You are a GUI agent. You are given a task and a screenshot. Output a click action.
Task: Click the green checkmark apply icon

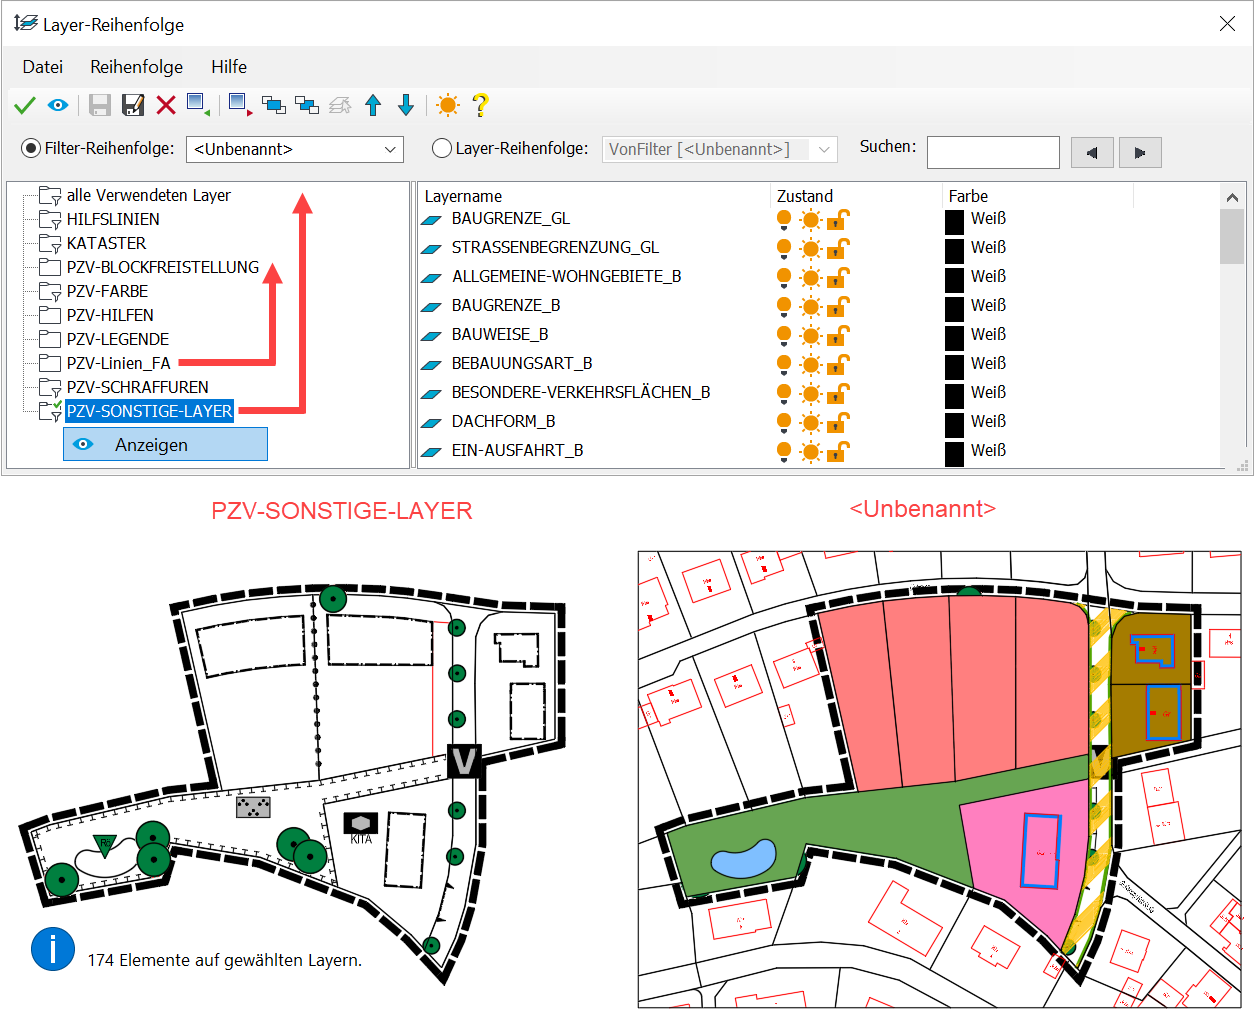[25, 105]
